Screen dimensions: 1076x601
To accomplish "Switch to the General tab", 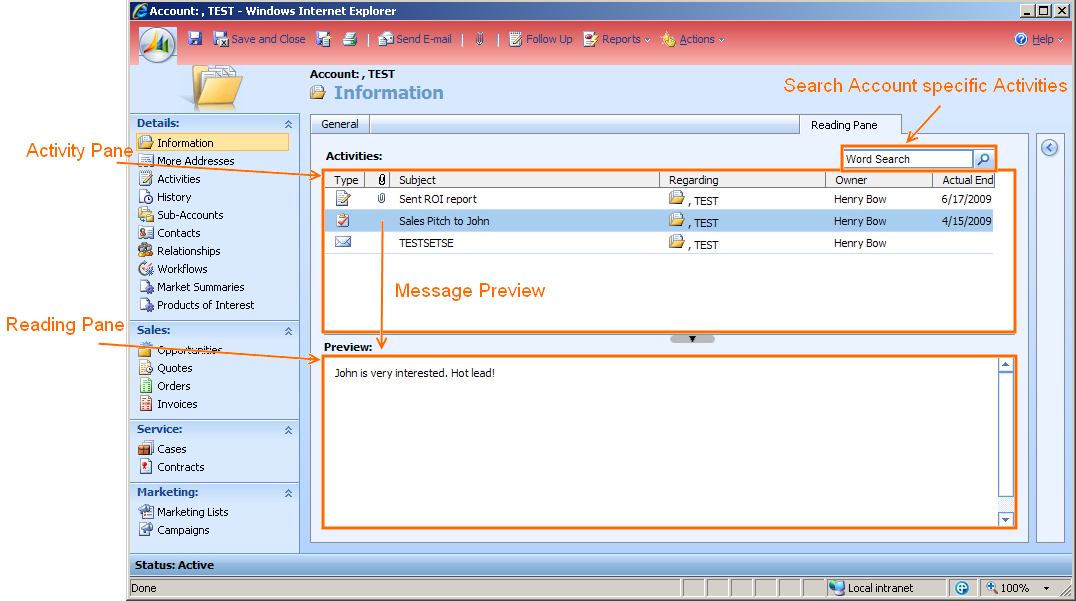I will pos(340,124).
